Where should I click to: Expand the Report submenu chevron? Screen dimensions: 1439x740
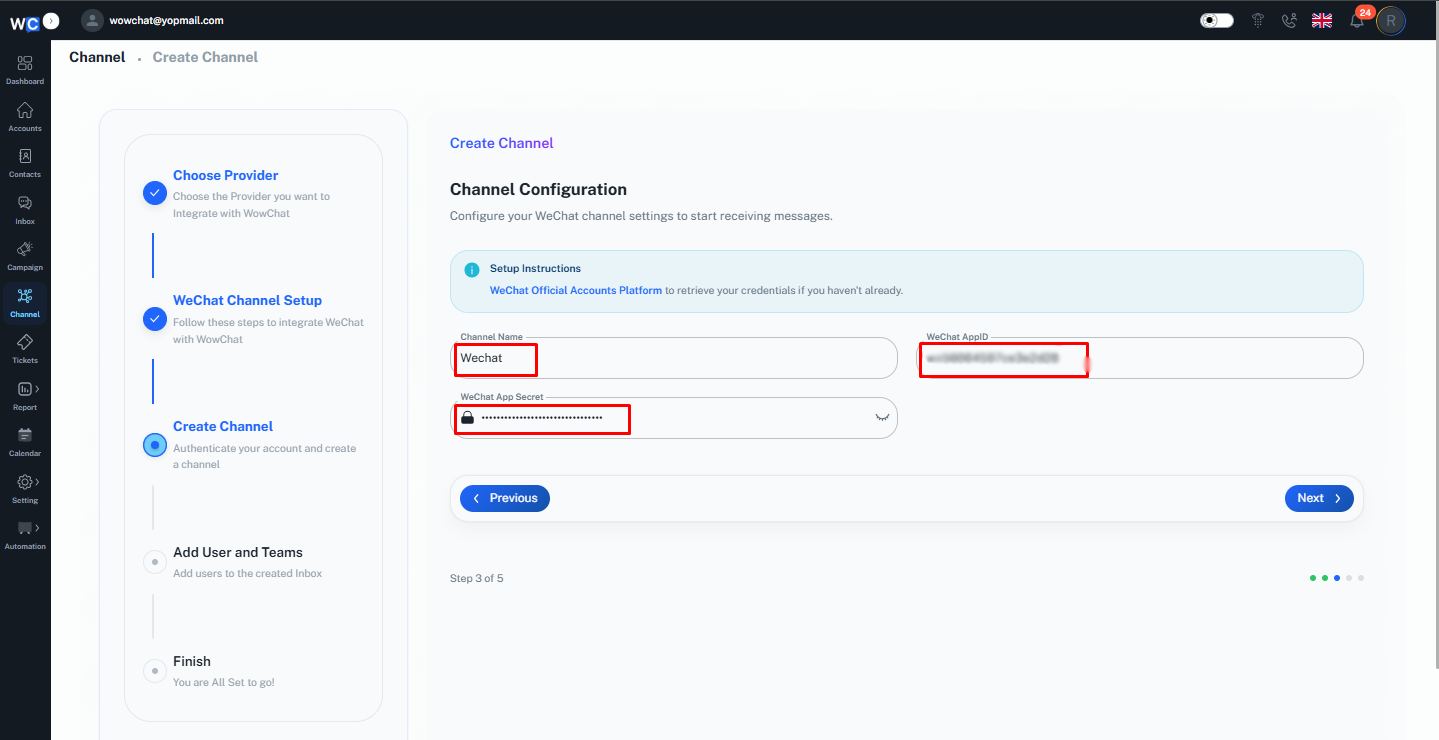pos(38,388)
